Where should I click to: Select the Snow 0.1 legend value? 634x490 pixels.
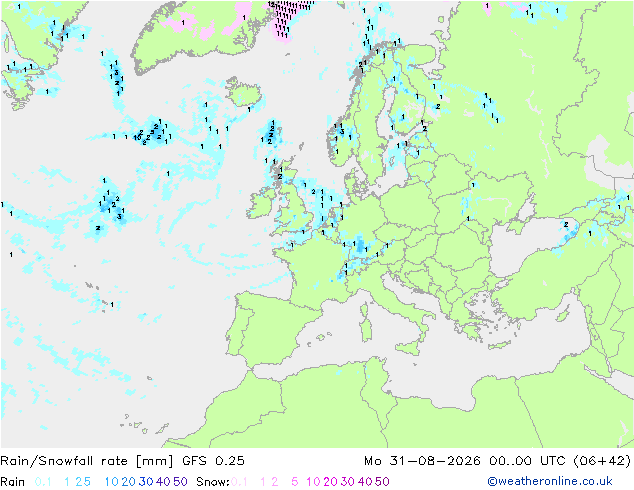[x=239, y=482]
